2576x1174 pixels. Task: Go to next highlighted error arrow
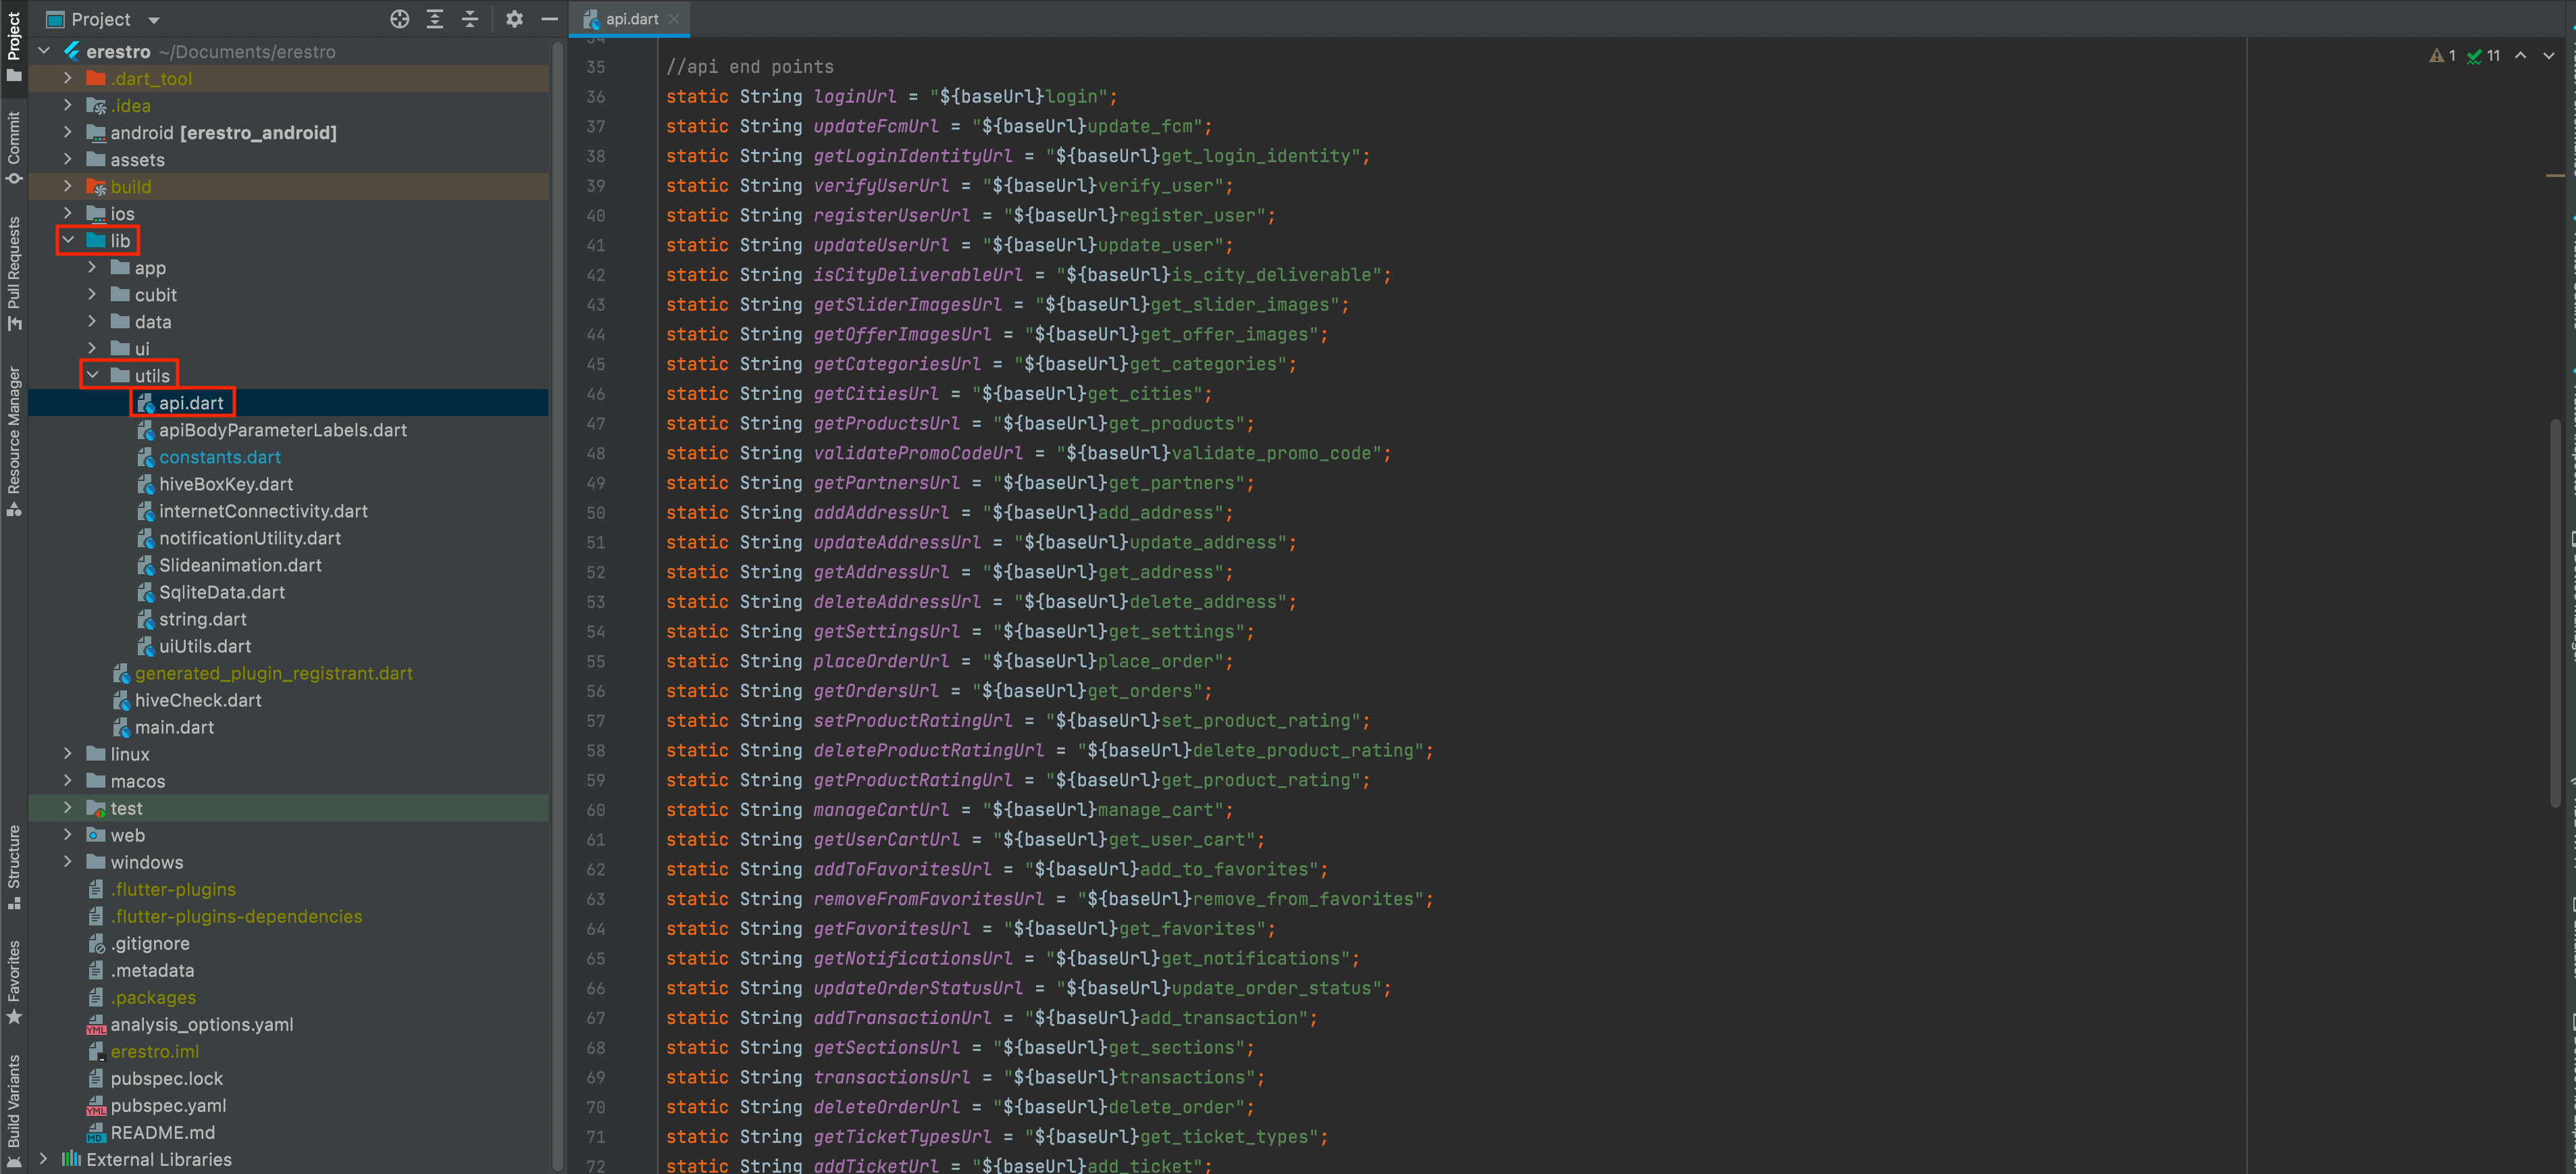(x=2548, y=56)
